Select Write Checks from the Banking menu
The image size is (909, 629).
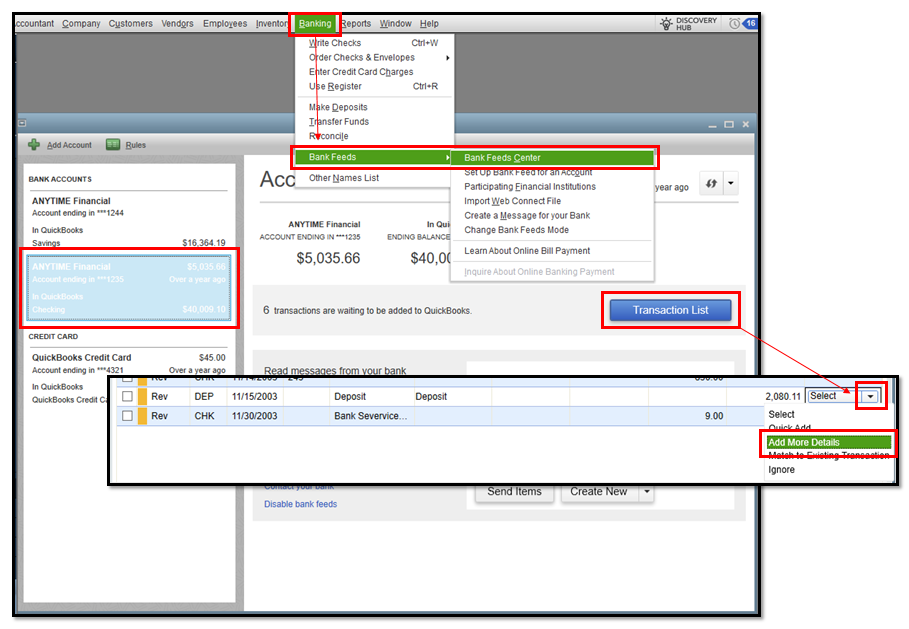(x=335, y=43)
